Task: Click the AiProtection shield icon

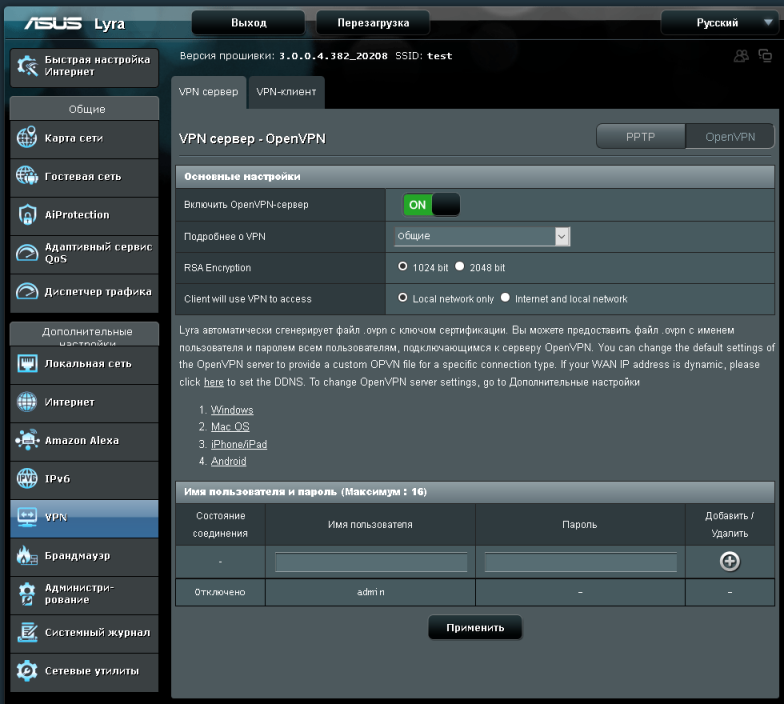Action: pos(27,214)
